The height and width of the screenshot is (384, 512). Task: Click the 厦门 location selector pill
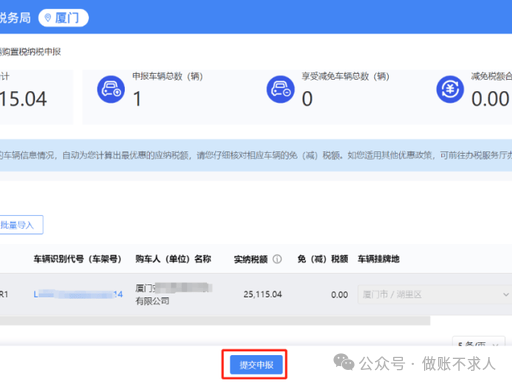[63, 18]
